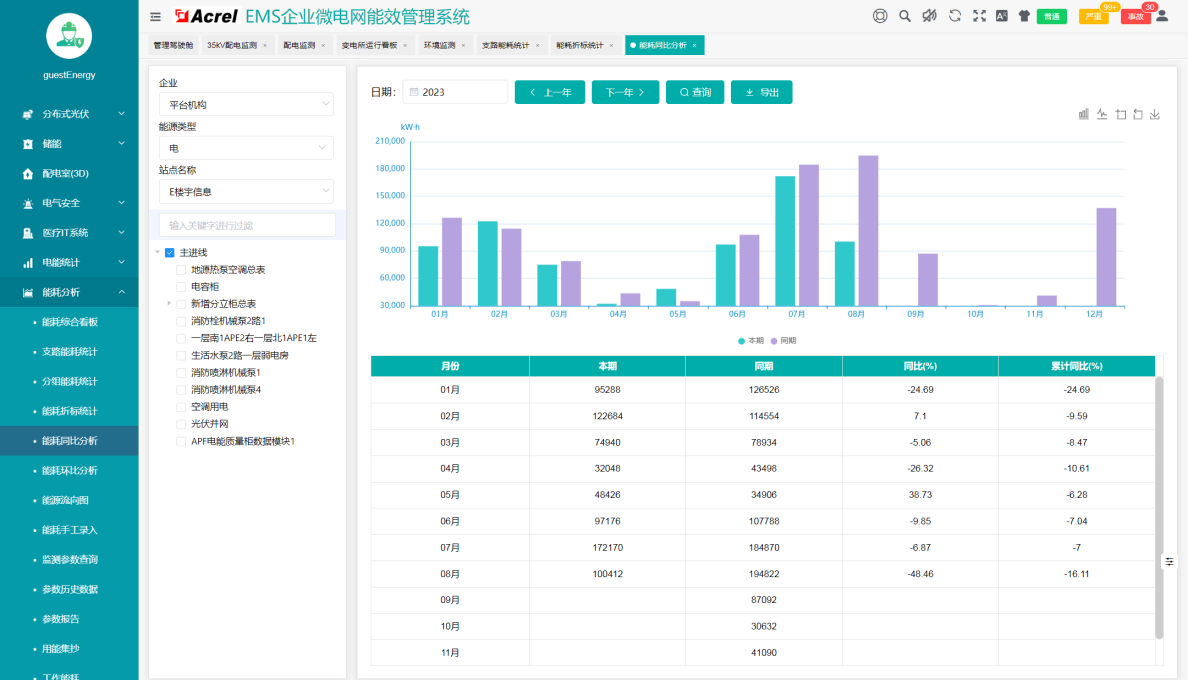Screen dimensions: 1188x680
Task: Click the 查询 search button
Action: (695, 92)
